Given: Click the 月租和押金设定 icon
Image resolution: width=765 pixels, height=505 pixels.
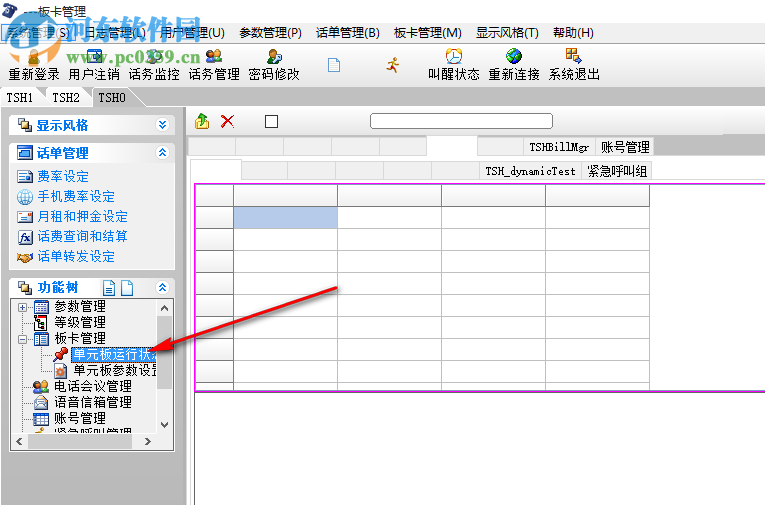Looking at the screenshot, I should [25, 217].
